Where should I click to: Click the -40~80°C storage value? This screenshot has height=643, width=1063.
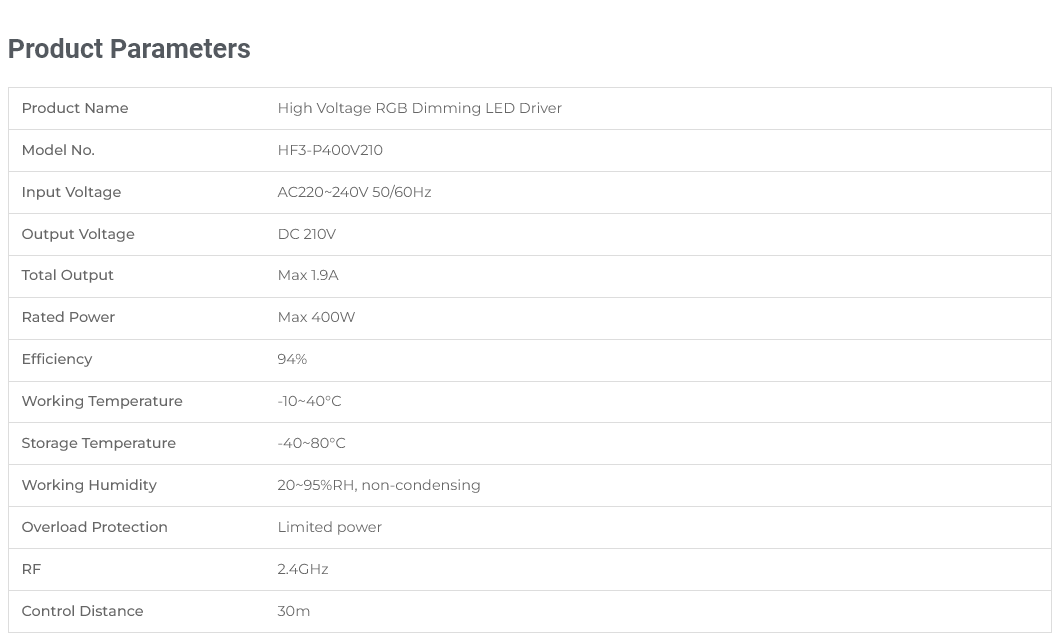click(x=311, y=443)
